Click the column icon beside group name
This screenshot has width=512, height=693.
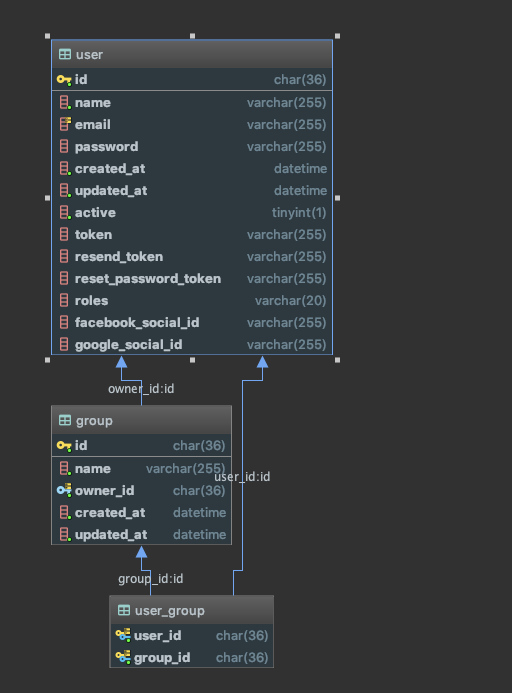65,468
